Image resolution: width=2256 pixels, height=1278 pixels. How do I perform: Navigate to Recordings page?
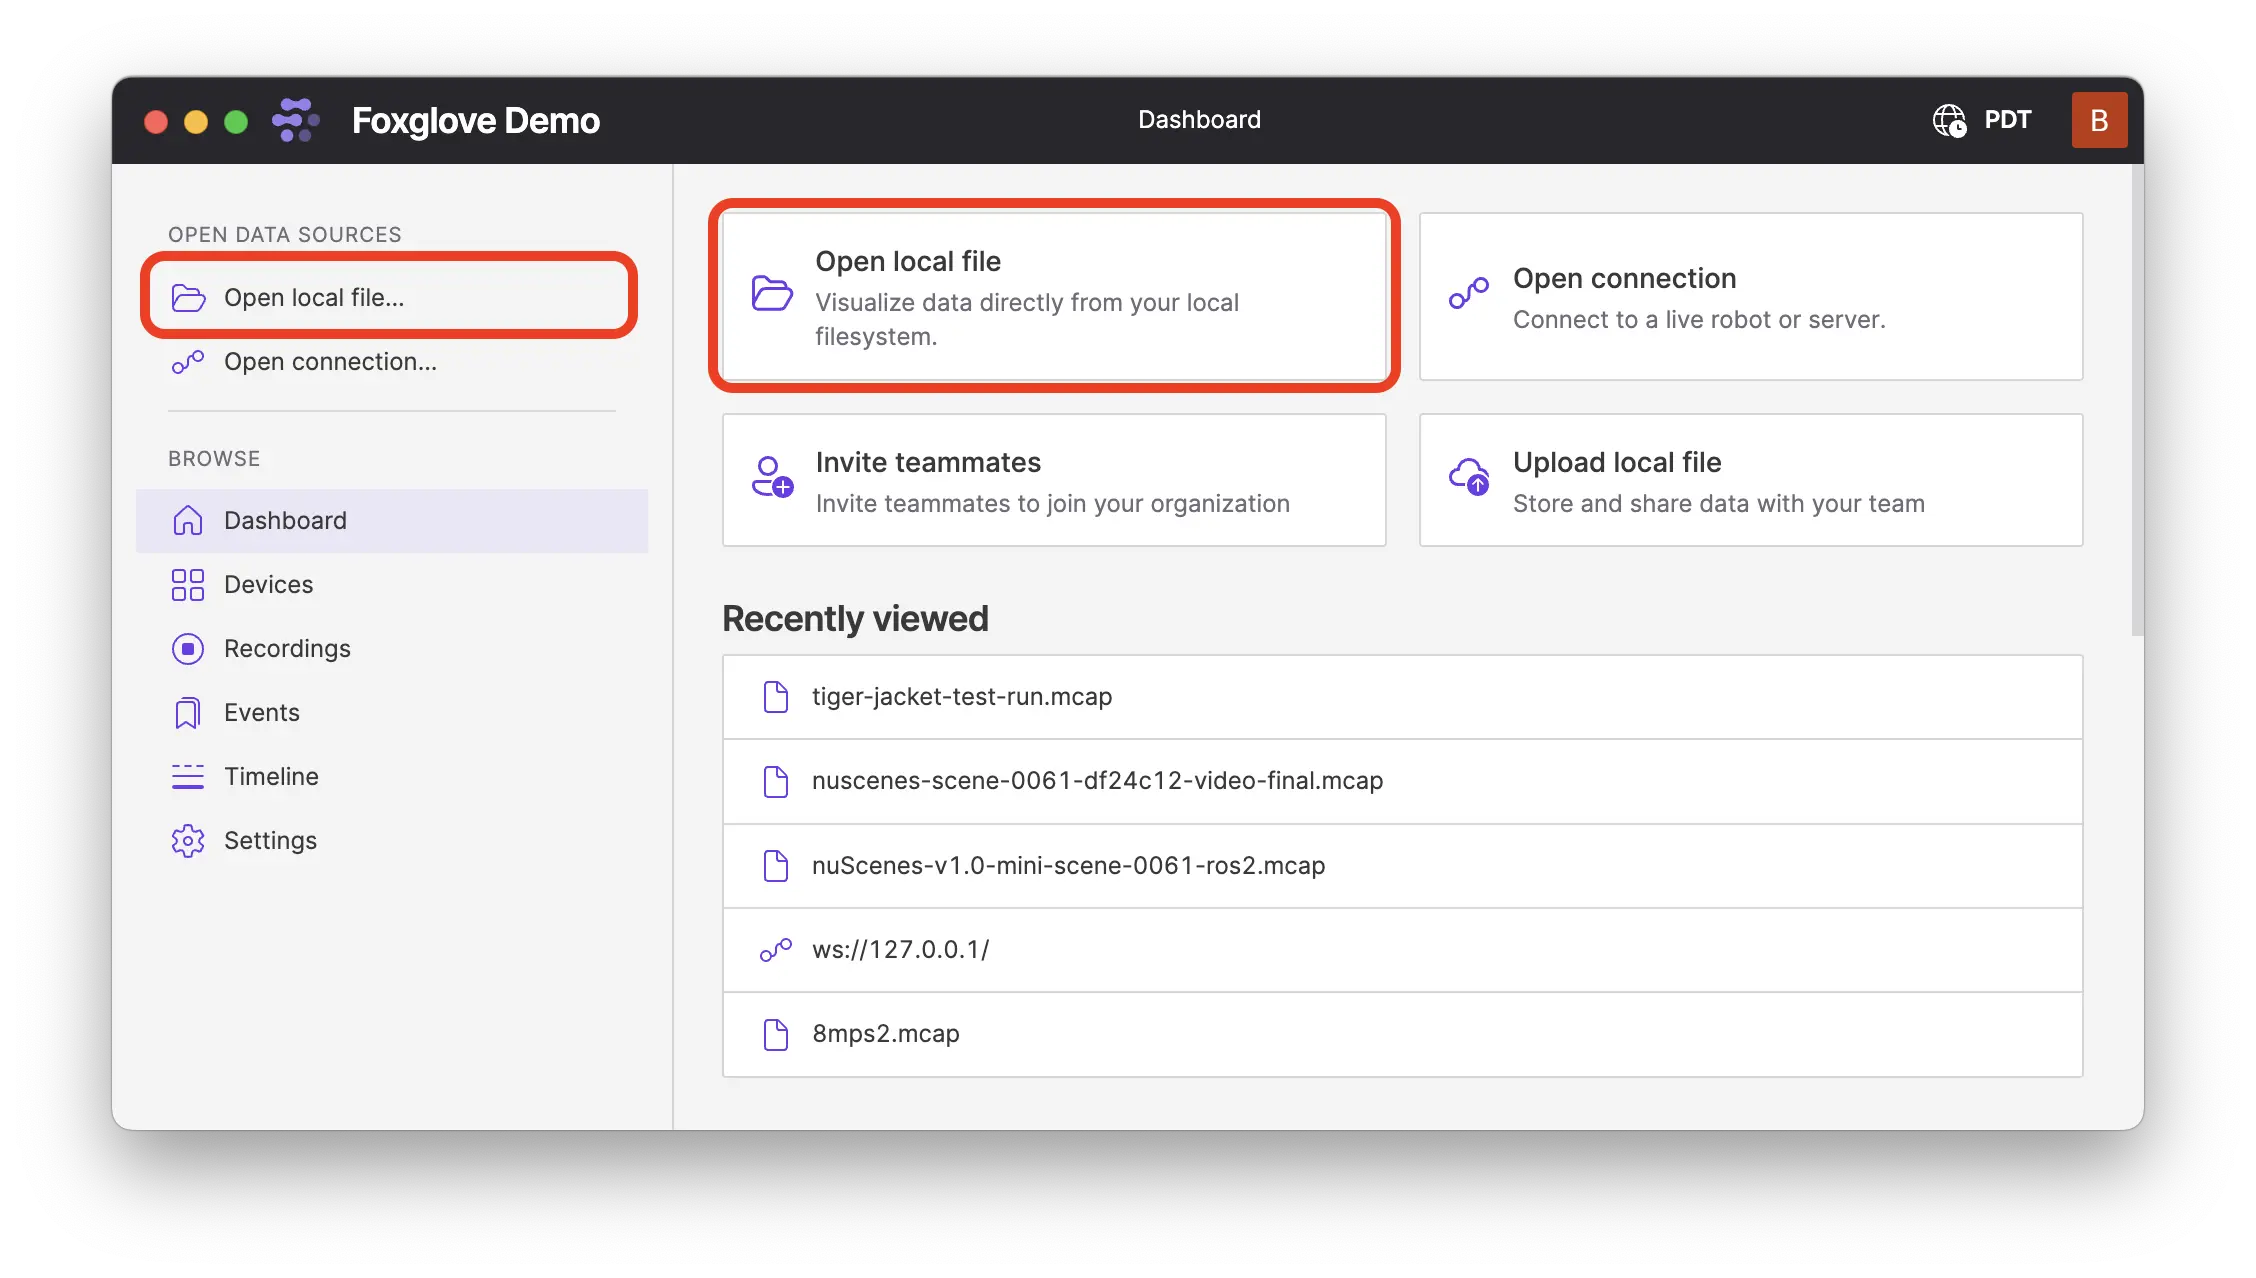pos(392,649)
